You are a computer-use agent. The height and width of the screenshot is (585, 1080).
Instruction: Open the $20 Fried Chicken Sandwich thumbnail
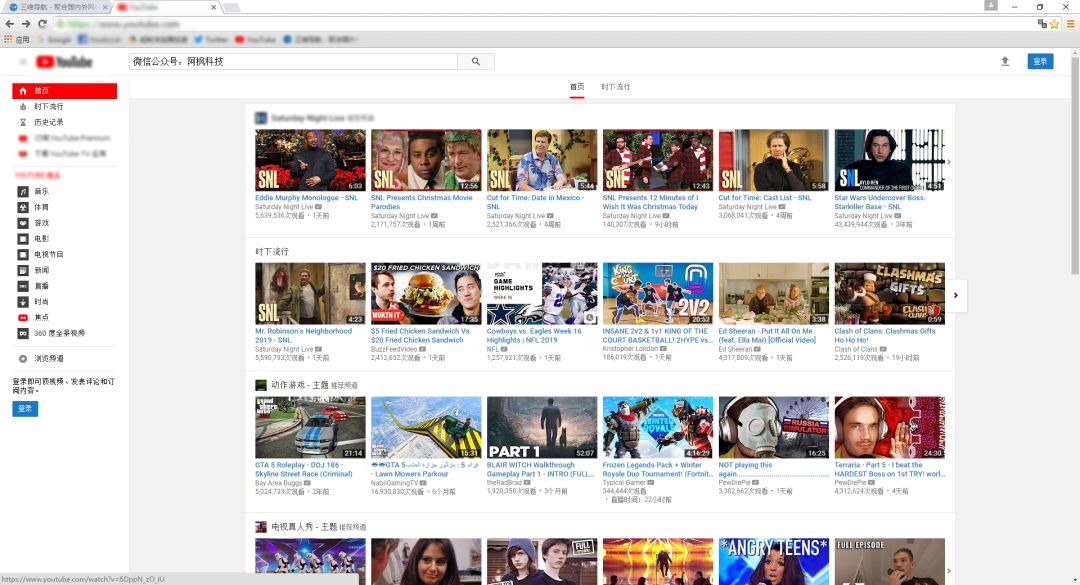[426, 294]
